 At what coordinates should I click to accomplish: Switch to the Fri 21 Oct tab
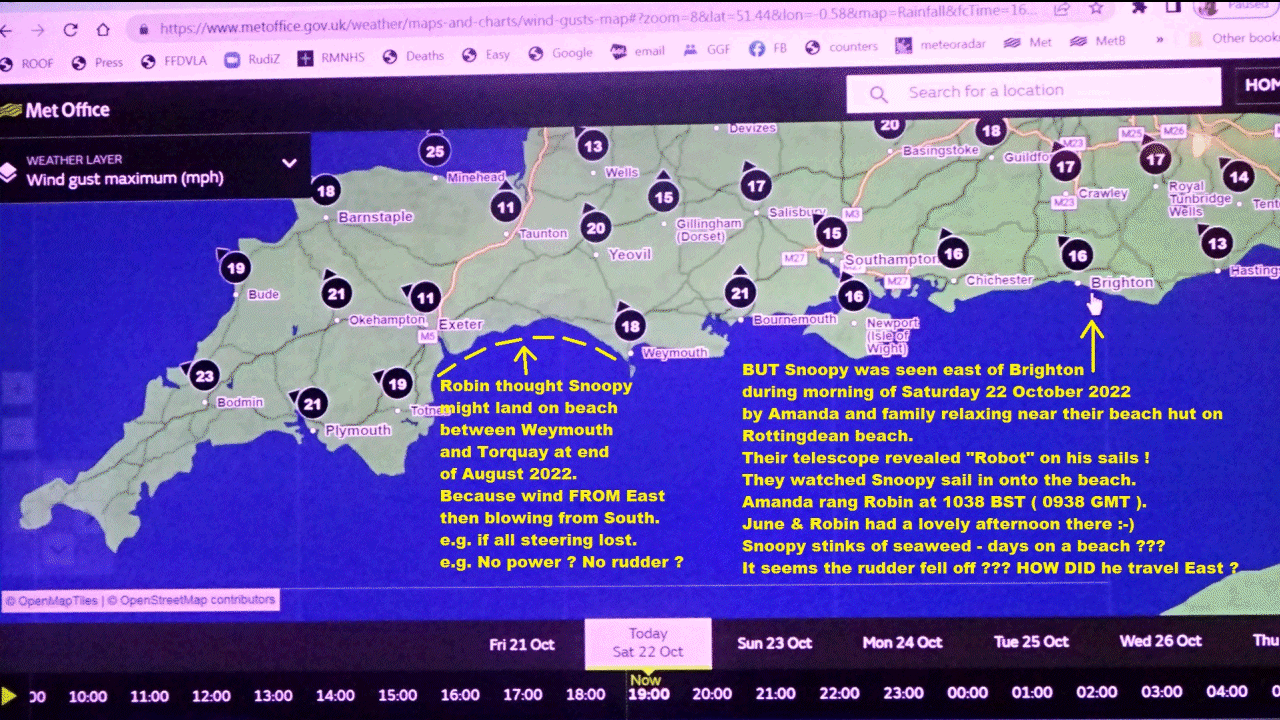(522, 644)
